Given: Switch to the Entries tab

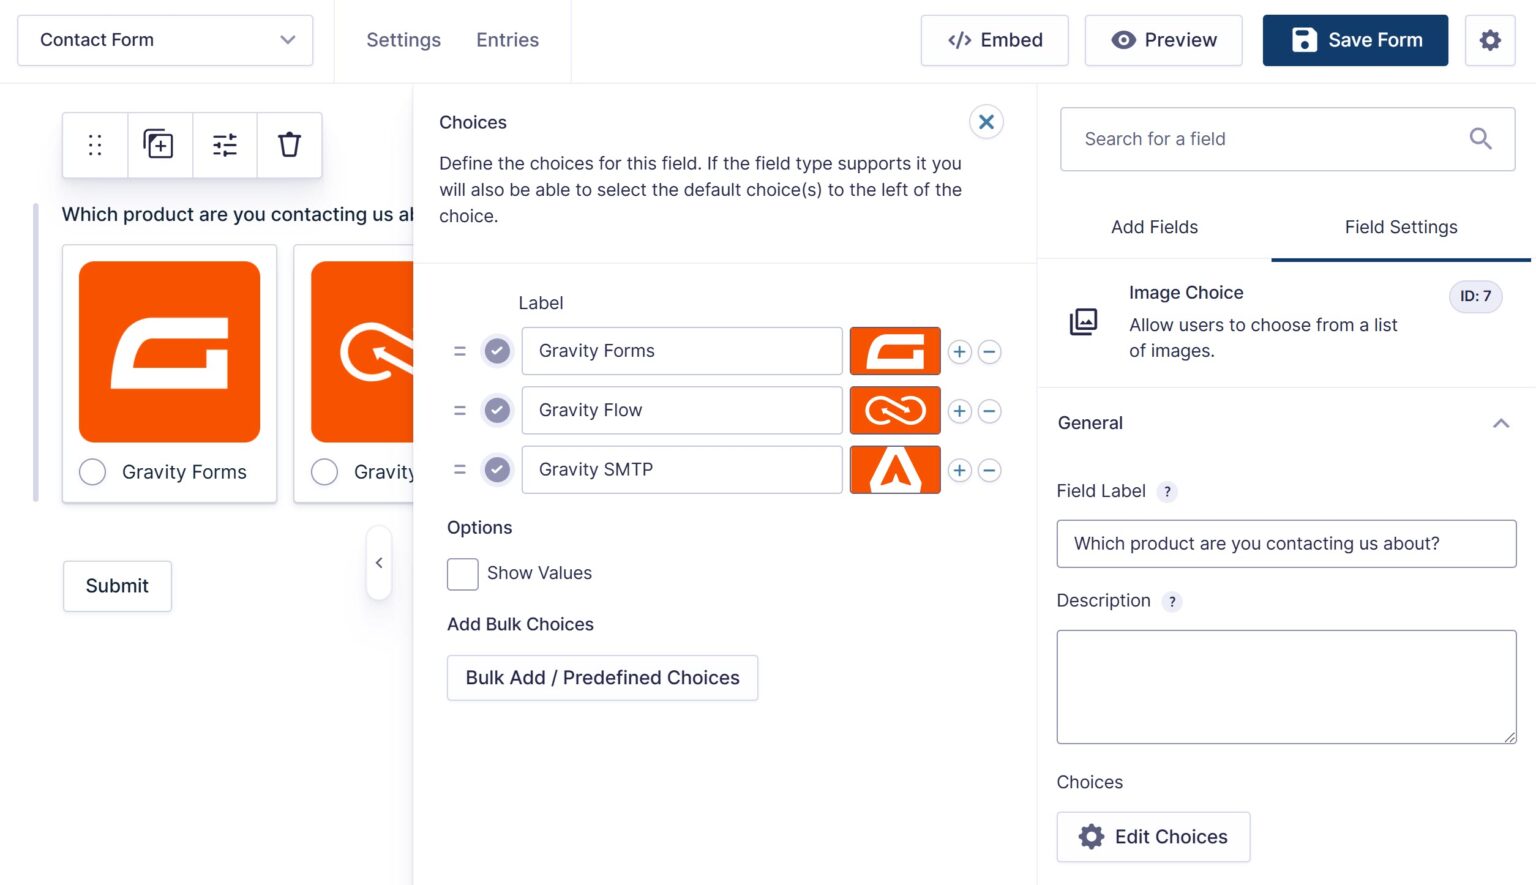Looking at the screenshot, I should point(507,40).
